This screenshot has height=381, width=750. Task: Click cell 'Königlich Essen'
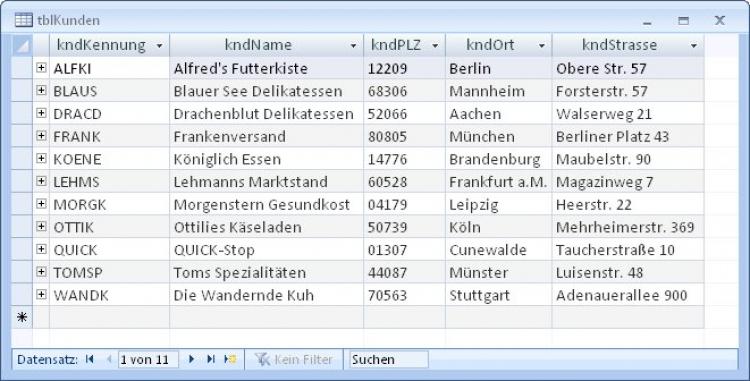point(266,159)
